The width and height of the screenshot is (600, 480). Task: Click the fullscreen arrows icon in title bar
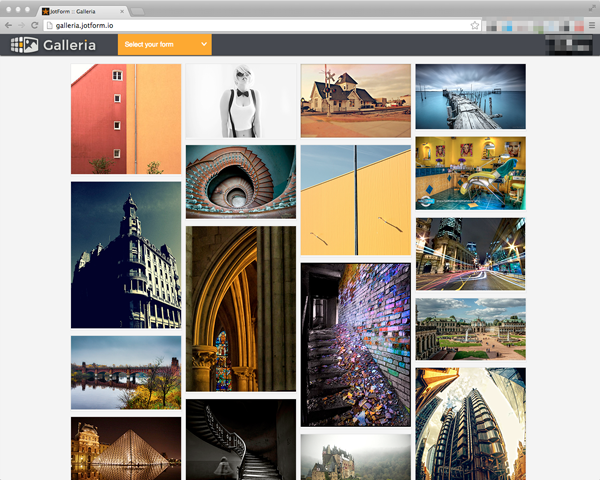point(592,8)
